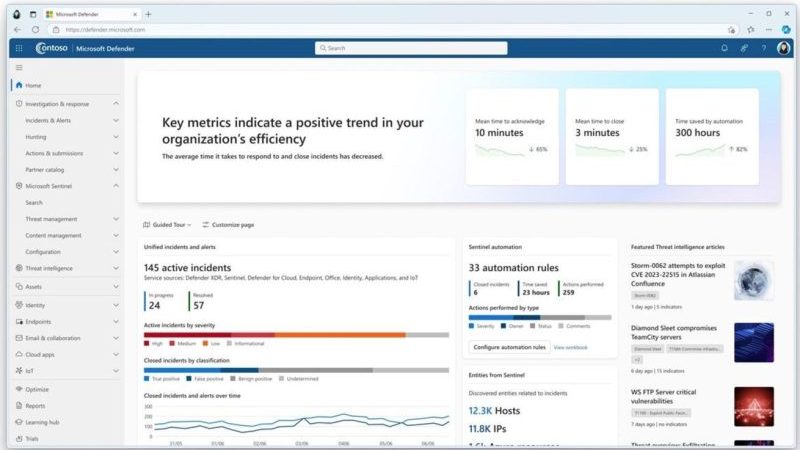Expand Content management submenu
The width and height of the screenshot is (800, 450).
[x=116, y=235]
